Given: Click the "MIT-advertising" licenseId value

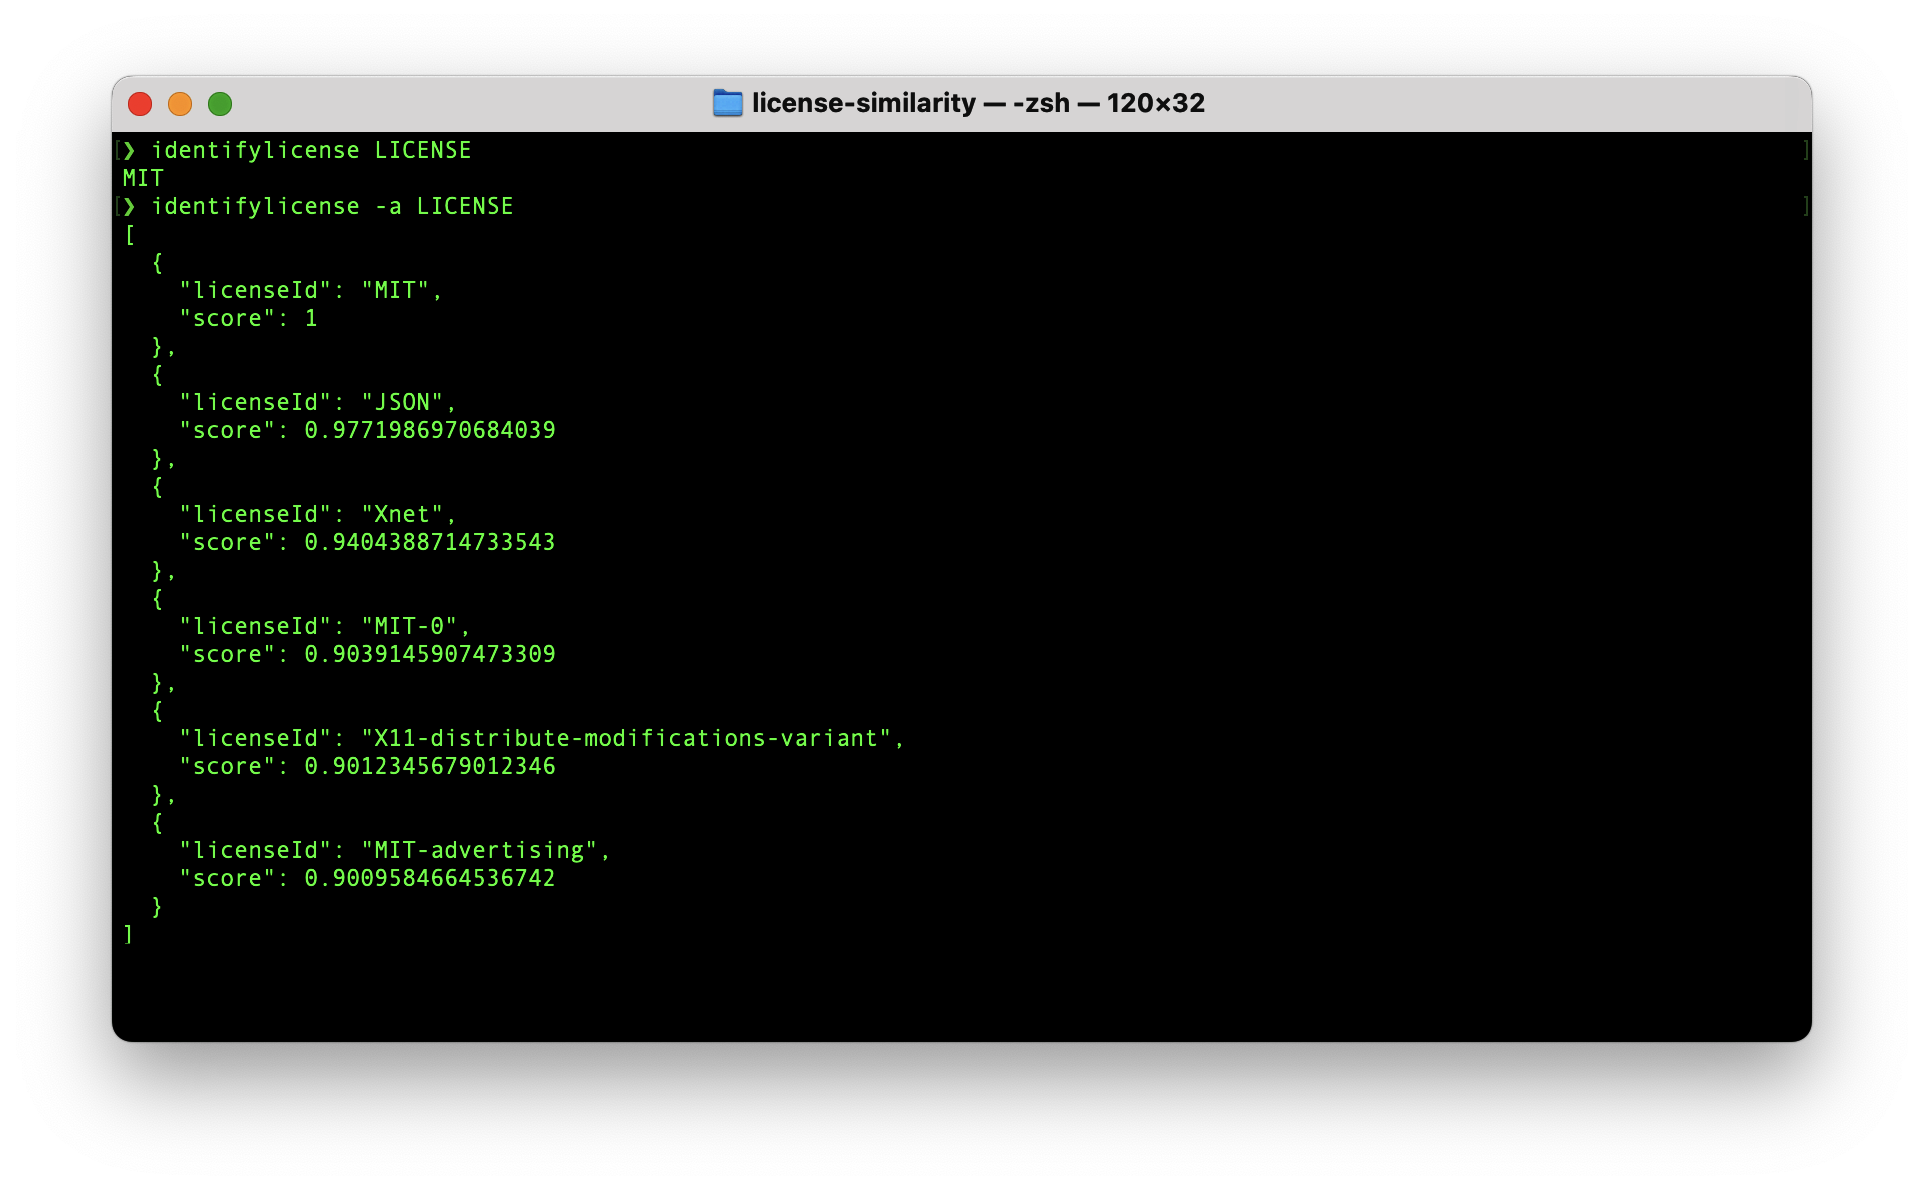Looking at the screenshot, I should [x=478, y=850].
